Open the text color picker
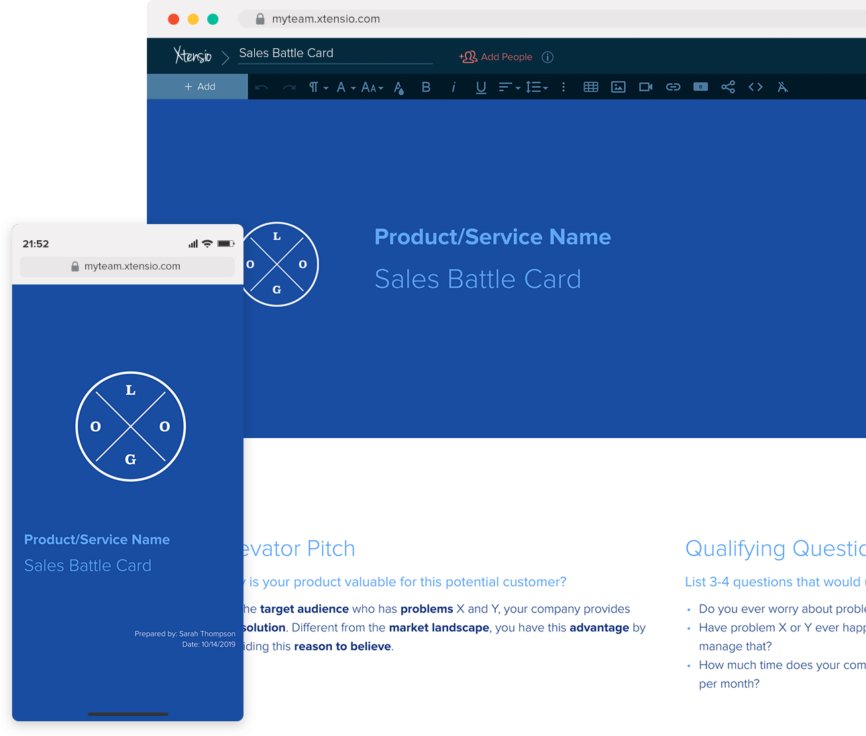Image resolution: width=866 pixels, height=736 pixels. click(399, 87)
